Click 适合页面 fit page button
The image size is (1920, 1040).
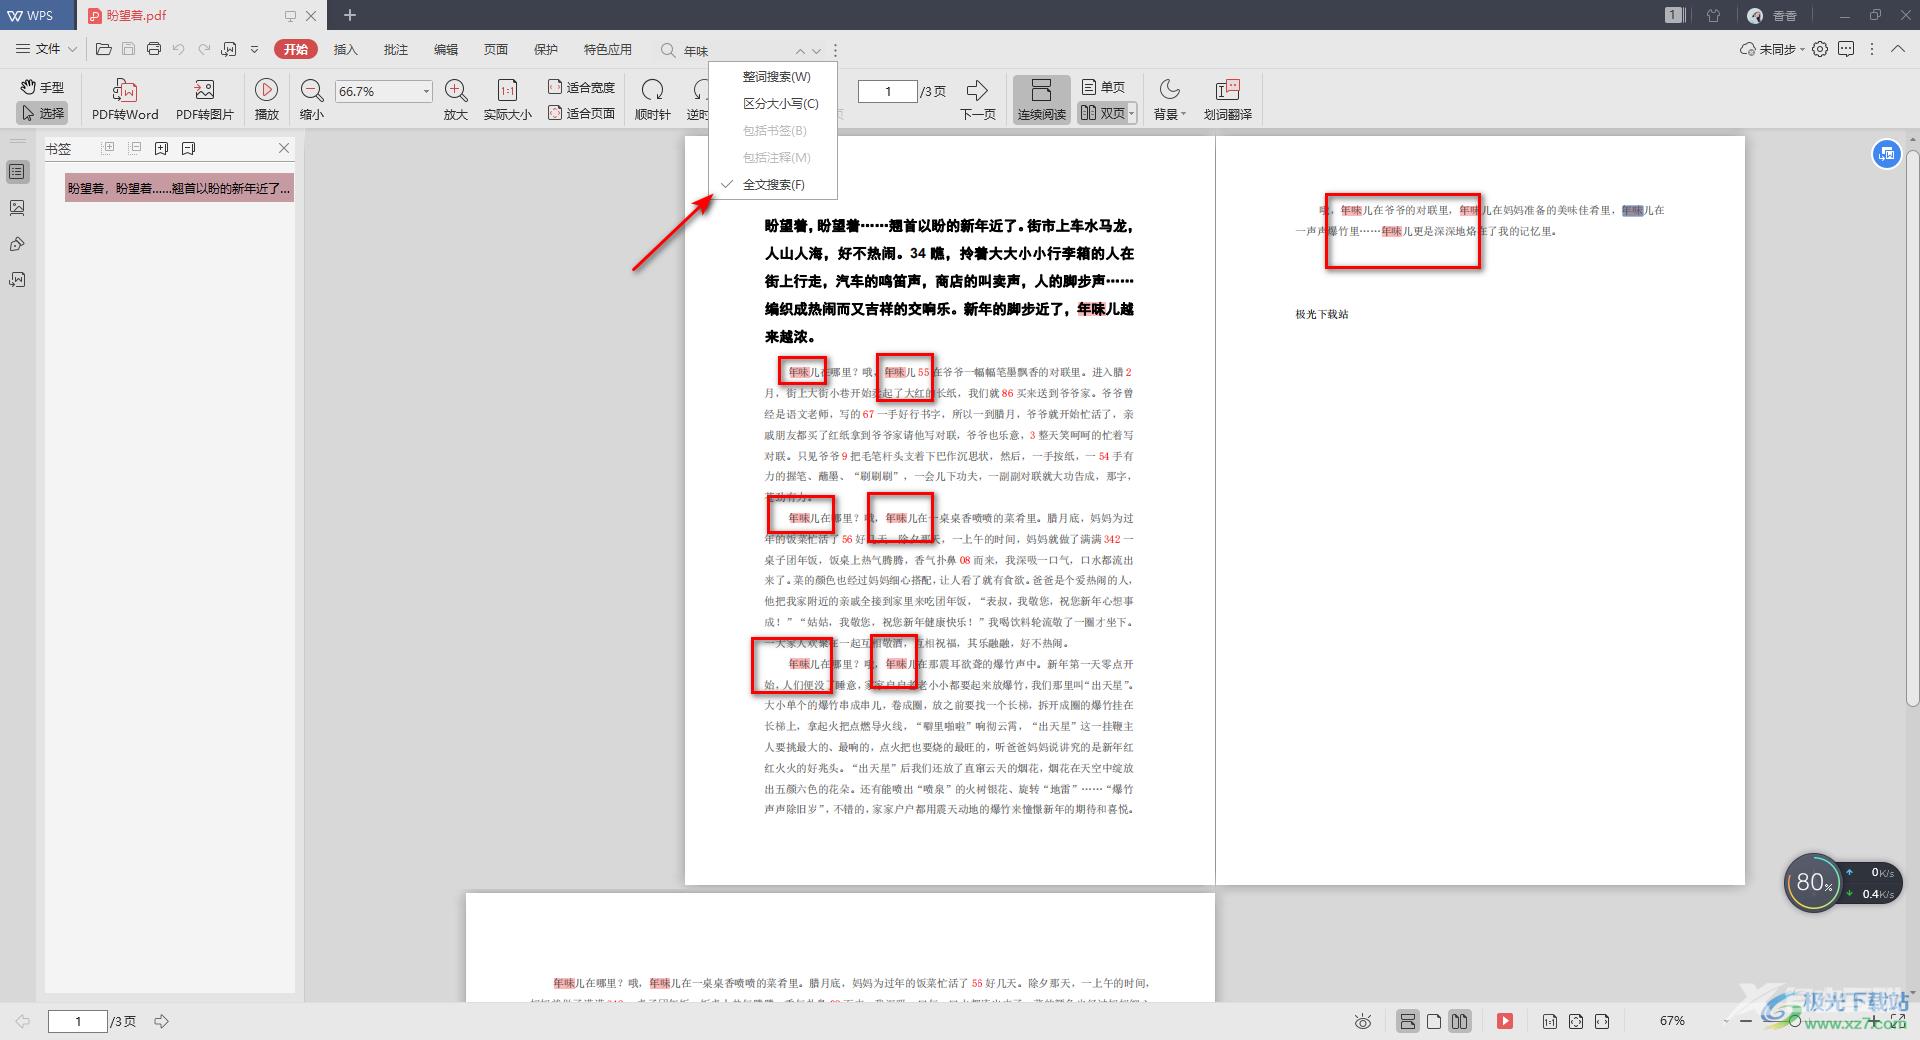(581, 113)
